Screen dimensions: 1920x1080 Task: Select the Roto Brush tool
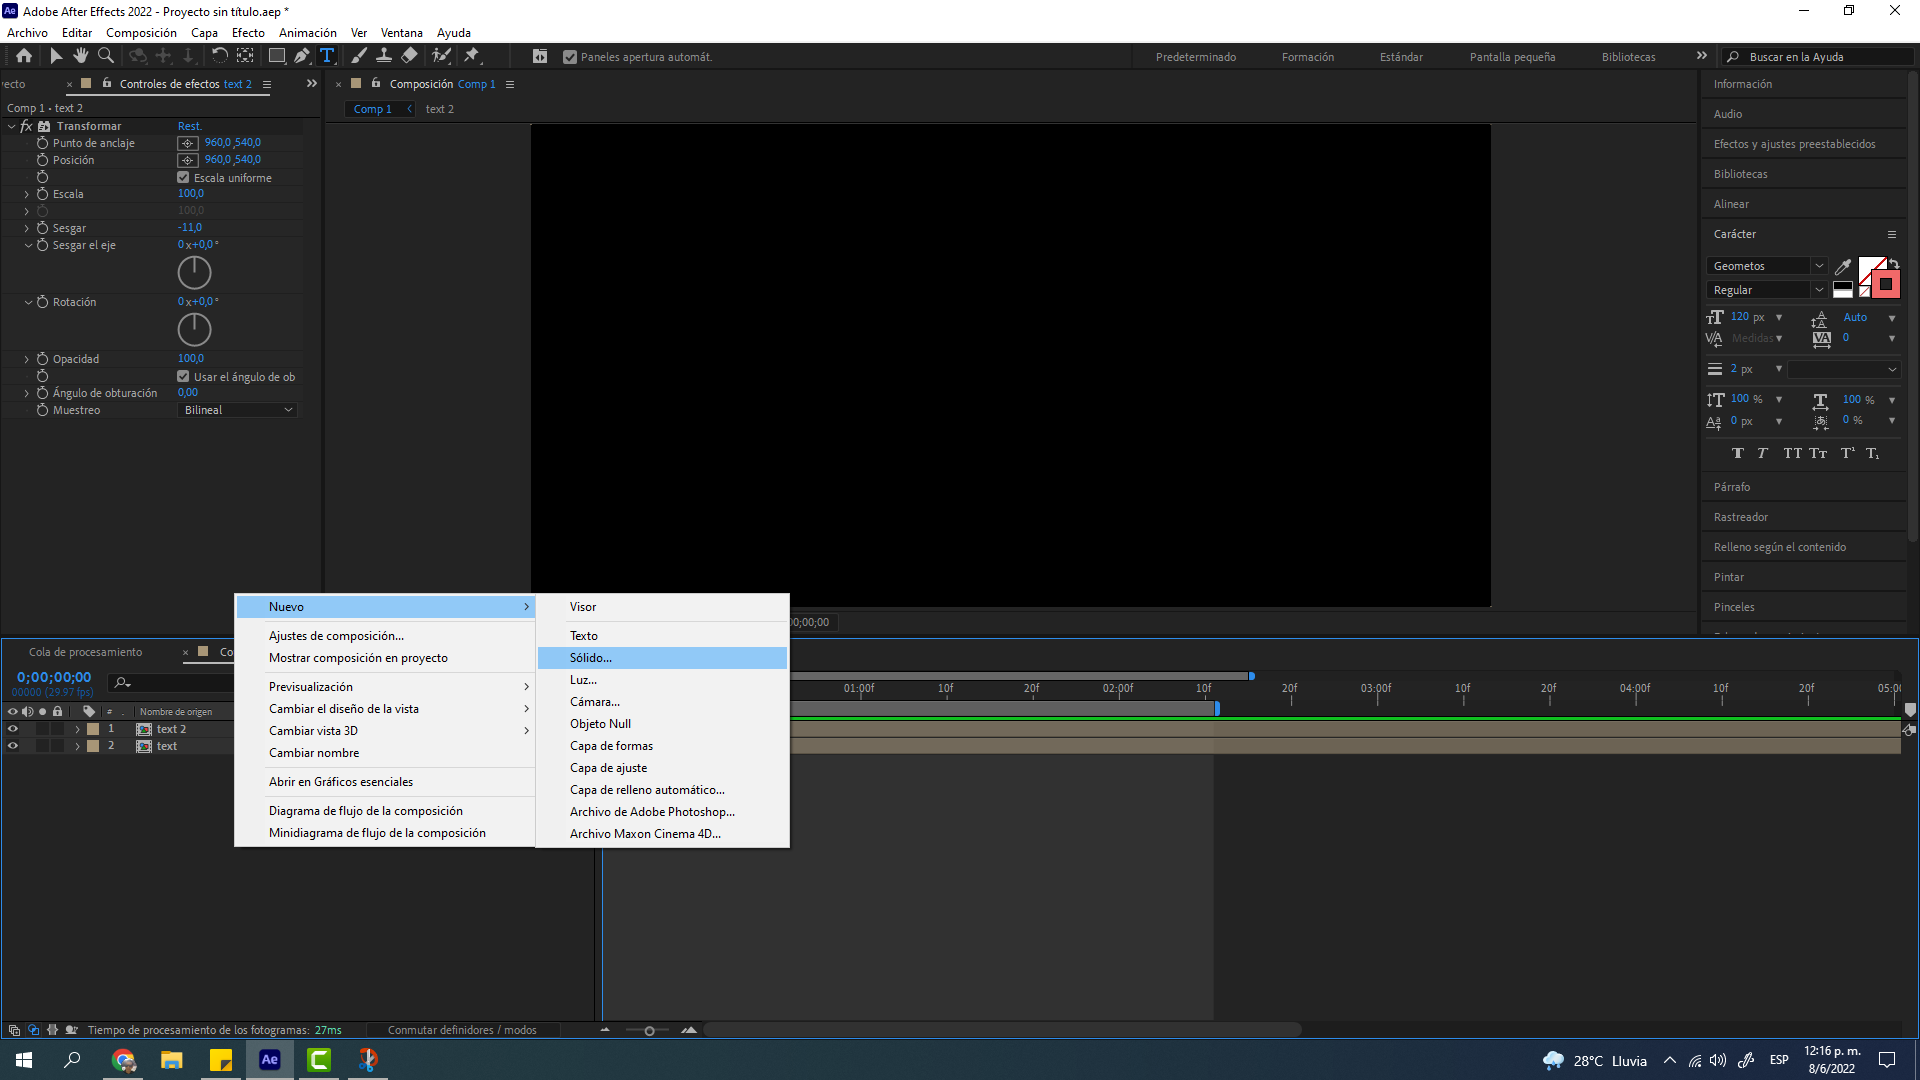441,56
